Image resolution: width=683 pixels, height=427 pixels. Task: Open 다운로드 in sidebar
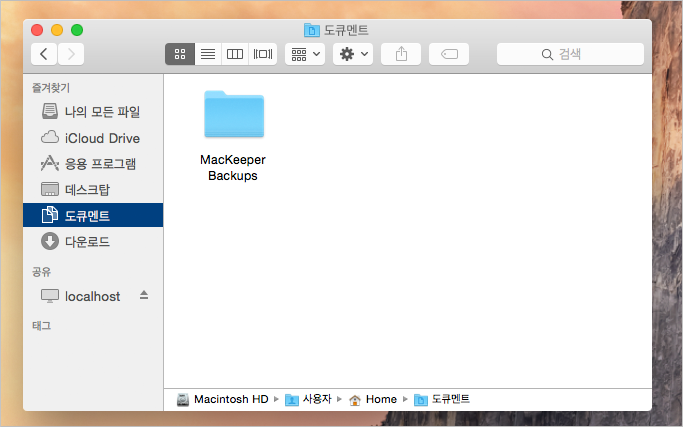tap(93, 241)
